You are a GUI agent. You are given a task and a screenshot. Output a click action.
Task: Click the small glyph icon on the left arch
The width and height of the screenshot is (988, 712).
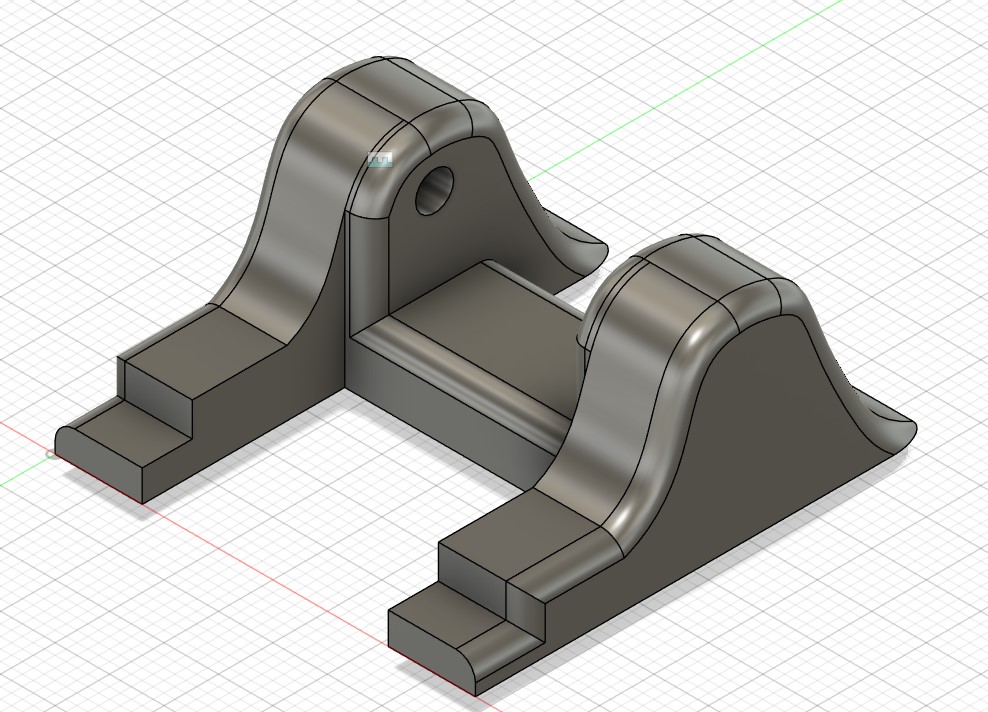click(x=380, y=159)
